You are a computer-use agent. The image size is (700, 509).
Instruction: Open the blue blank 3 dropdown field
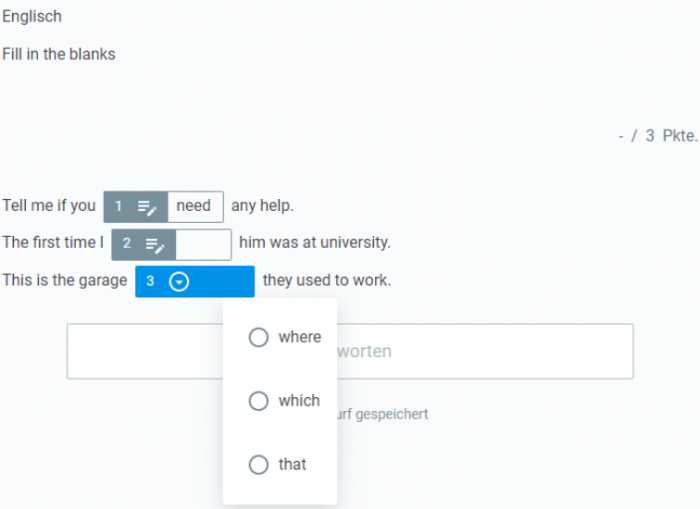click(195, 282)
